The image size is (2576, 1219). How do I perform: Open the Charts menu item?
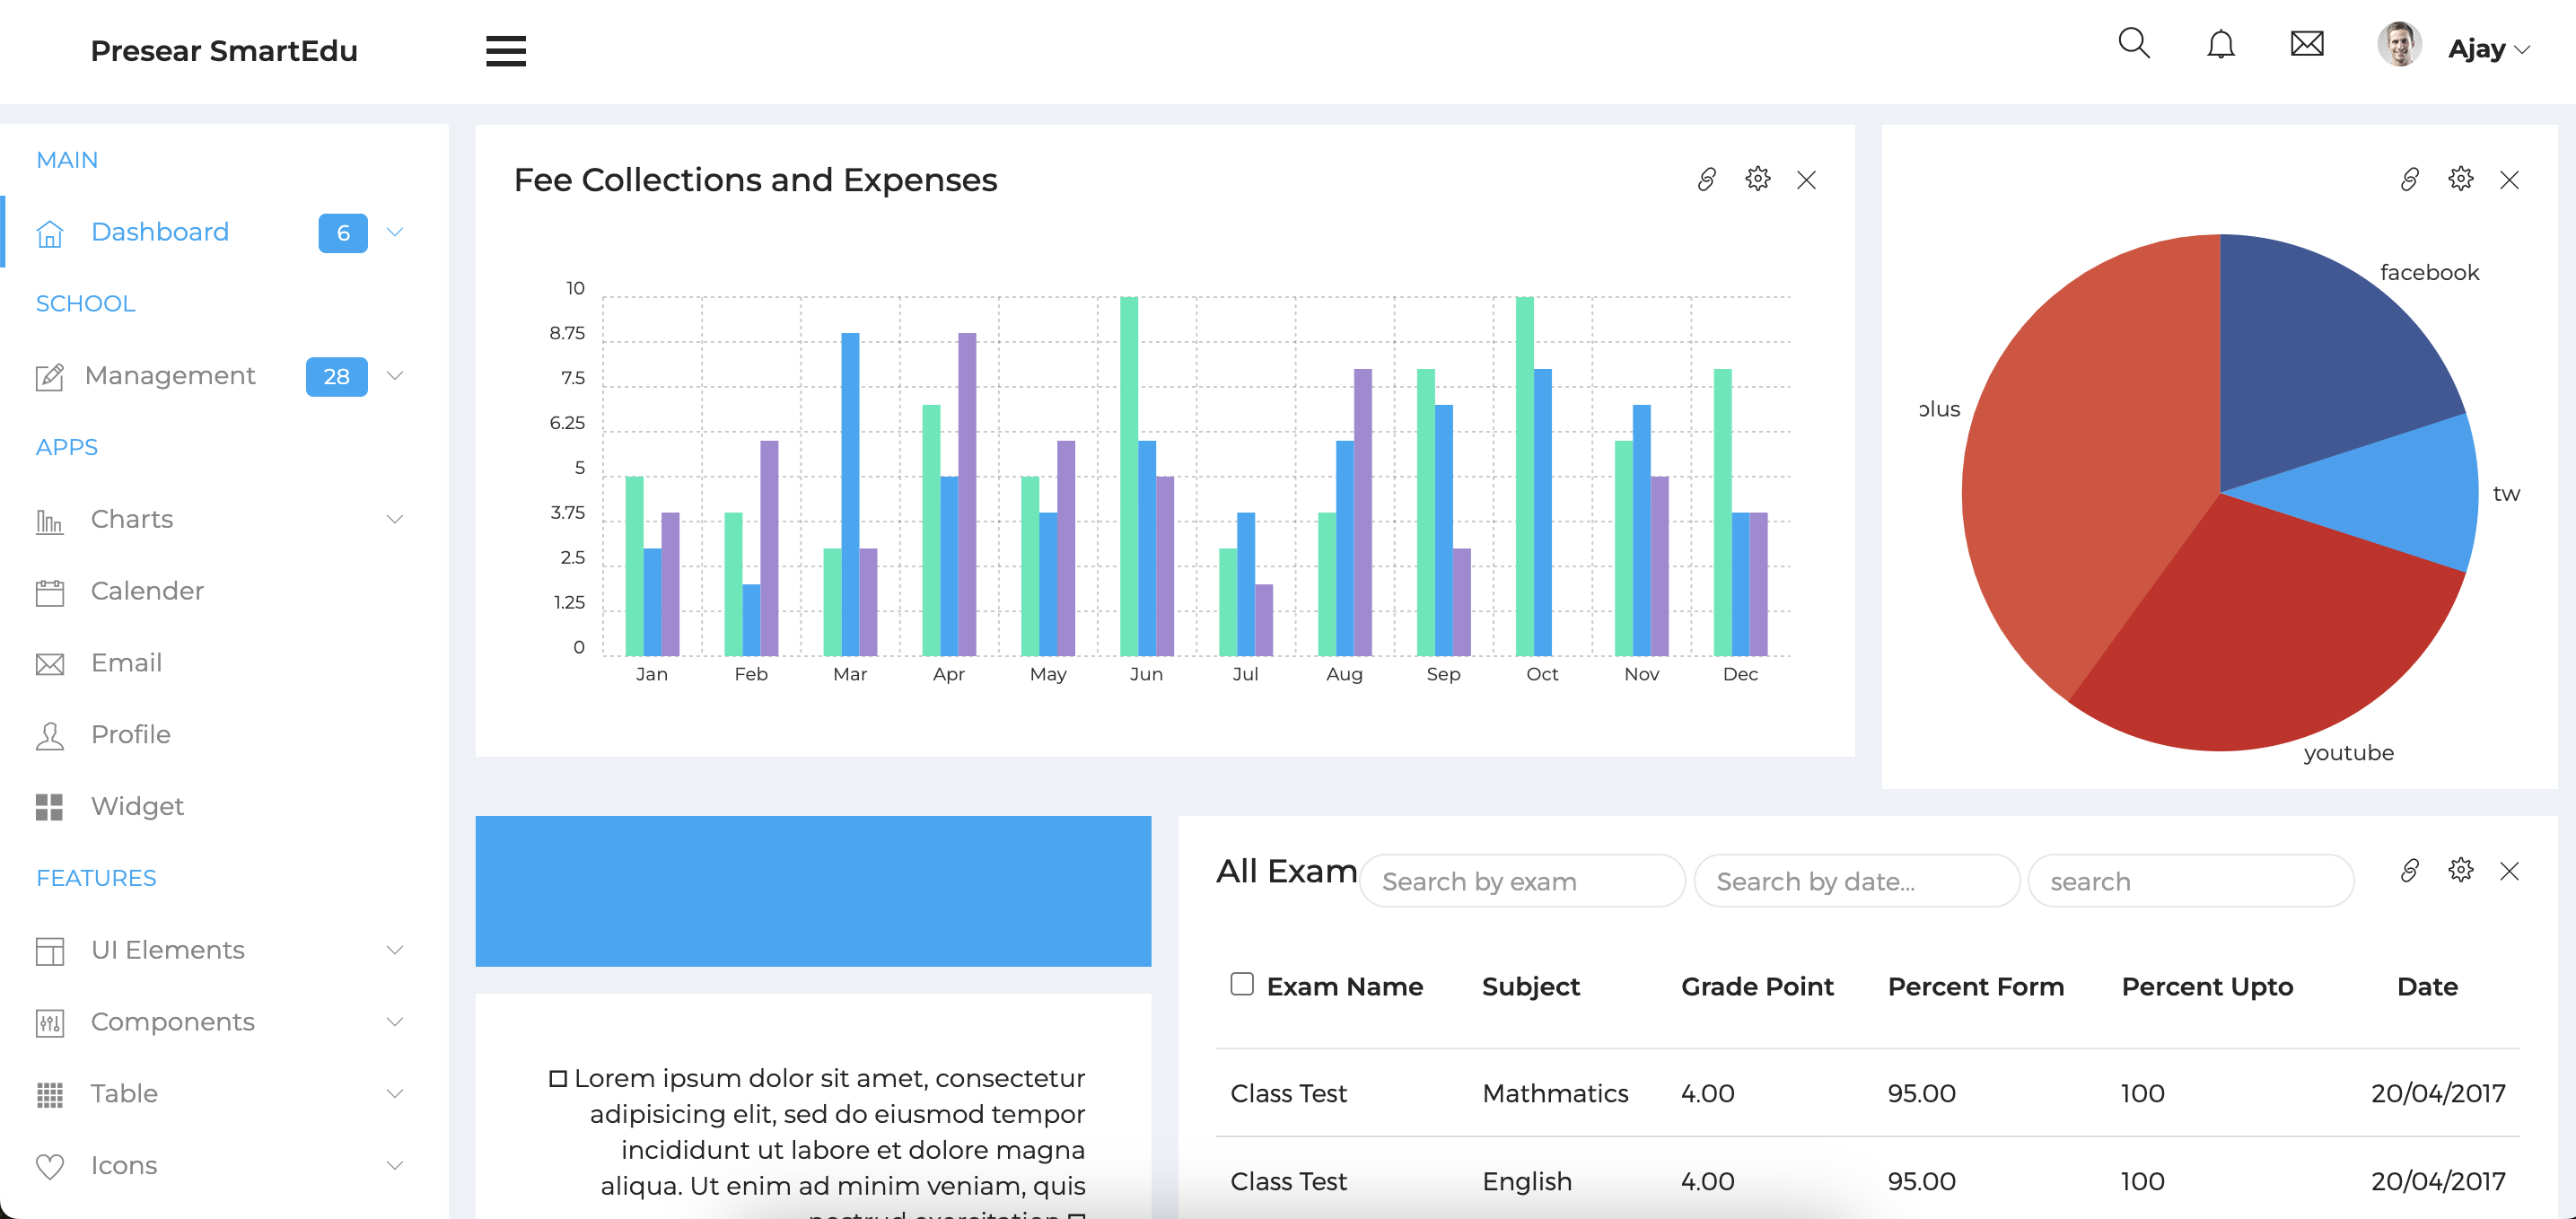pyautogui.click(x=132, y=519)
